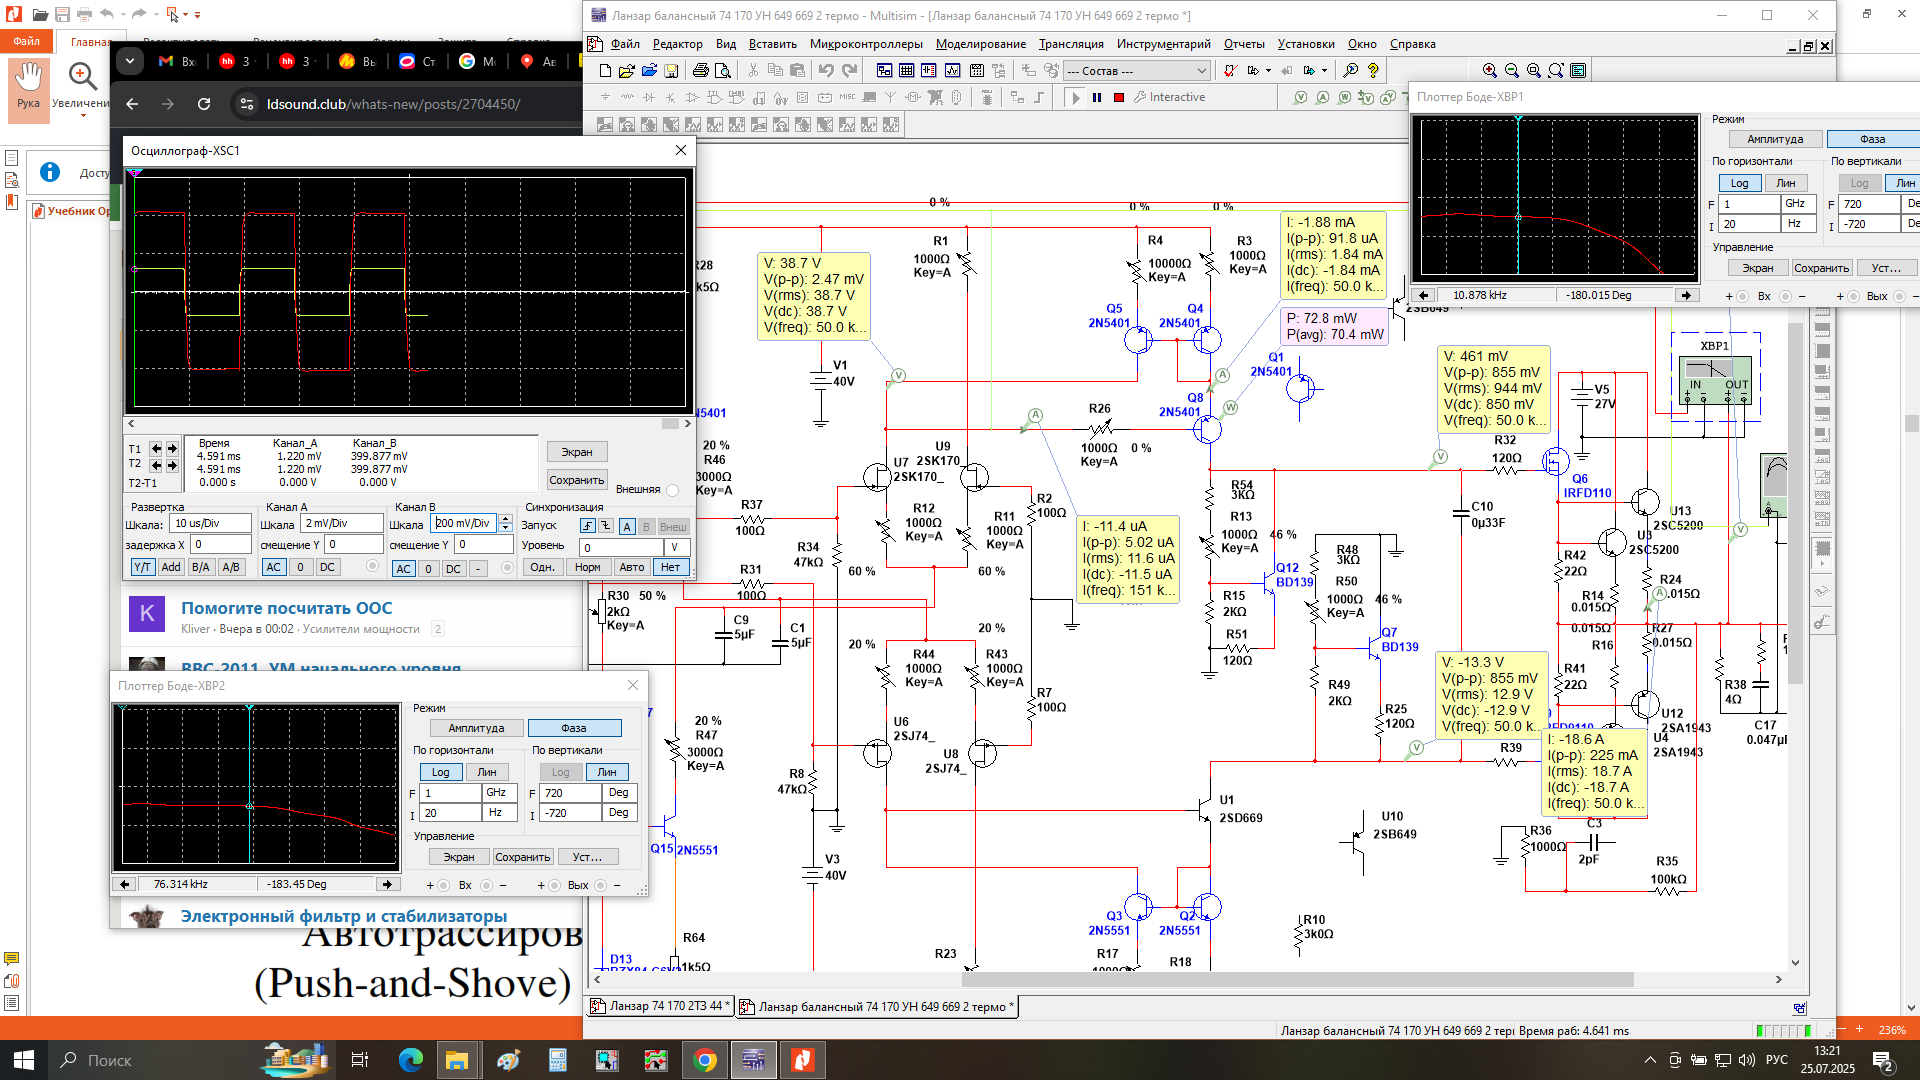
Task: Click the electrical rules check icon
Action: (1231, 70)
